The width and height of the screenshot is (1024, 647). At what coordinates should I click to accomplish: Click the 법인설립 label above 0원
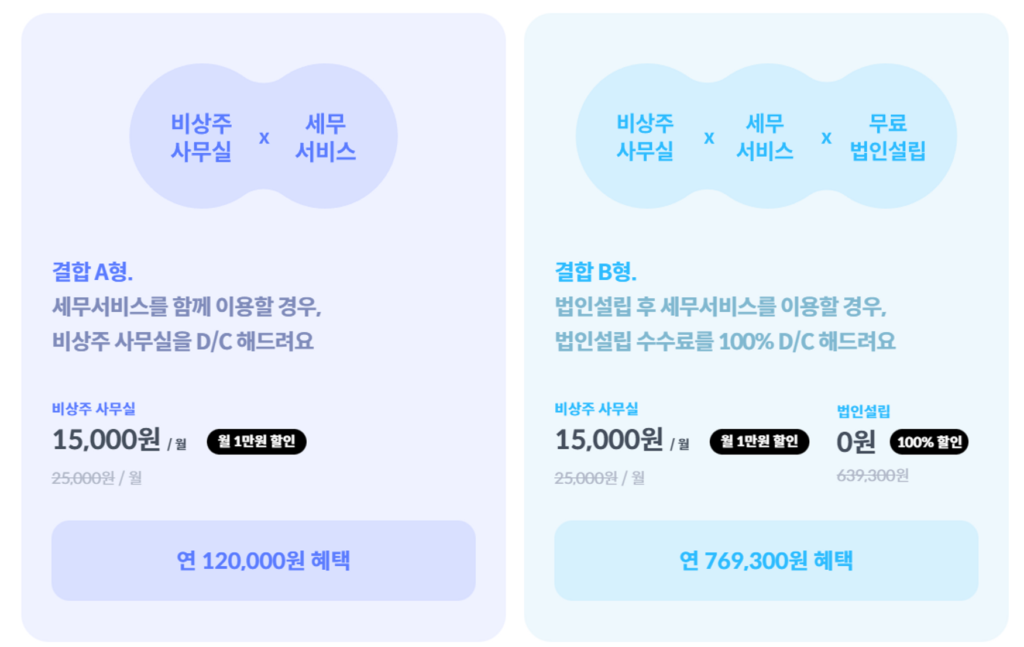pyautogui.click(x=863, y=411)
